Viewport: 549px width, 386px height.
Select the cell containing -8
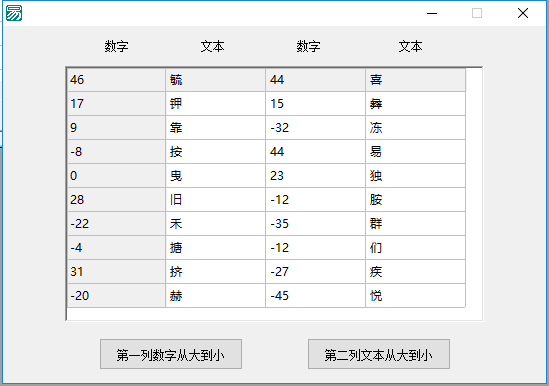point(116,152)
